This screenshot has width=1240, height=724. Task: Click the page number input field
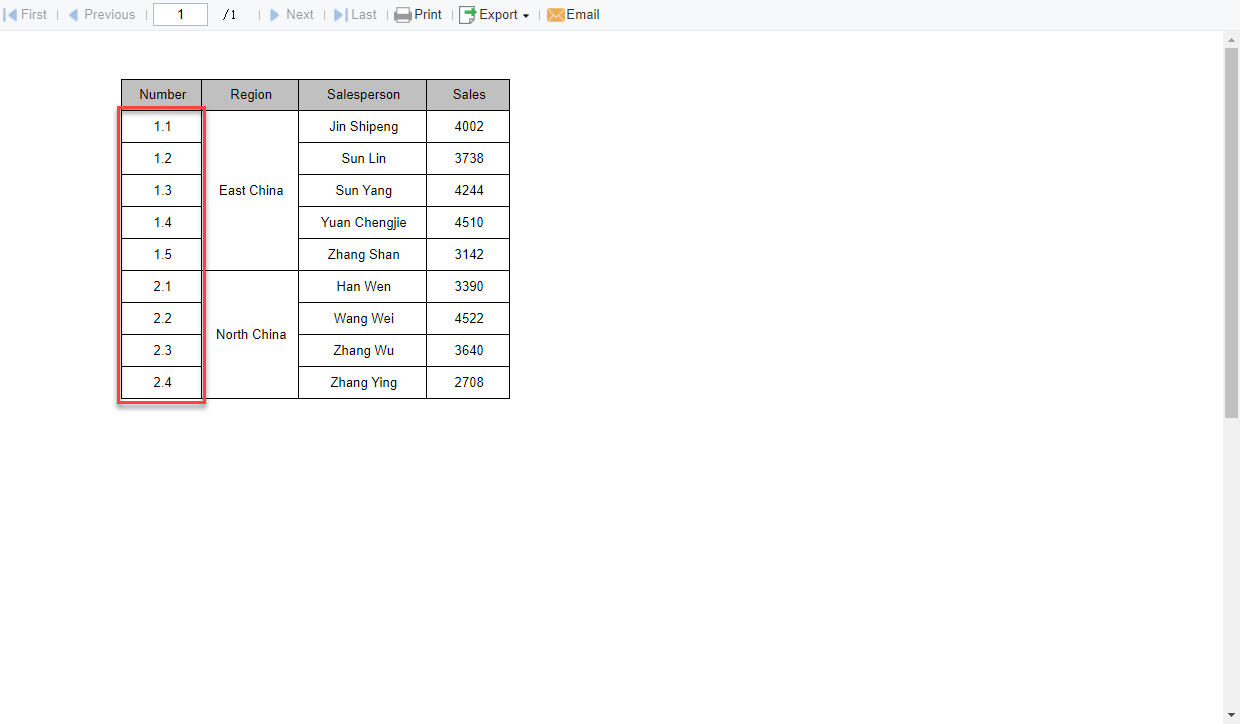pyautogui.click(x=180, y=15)
